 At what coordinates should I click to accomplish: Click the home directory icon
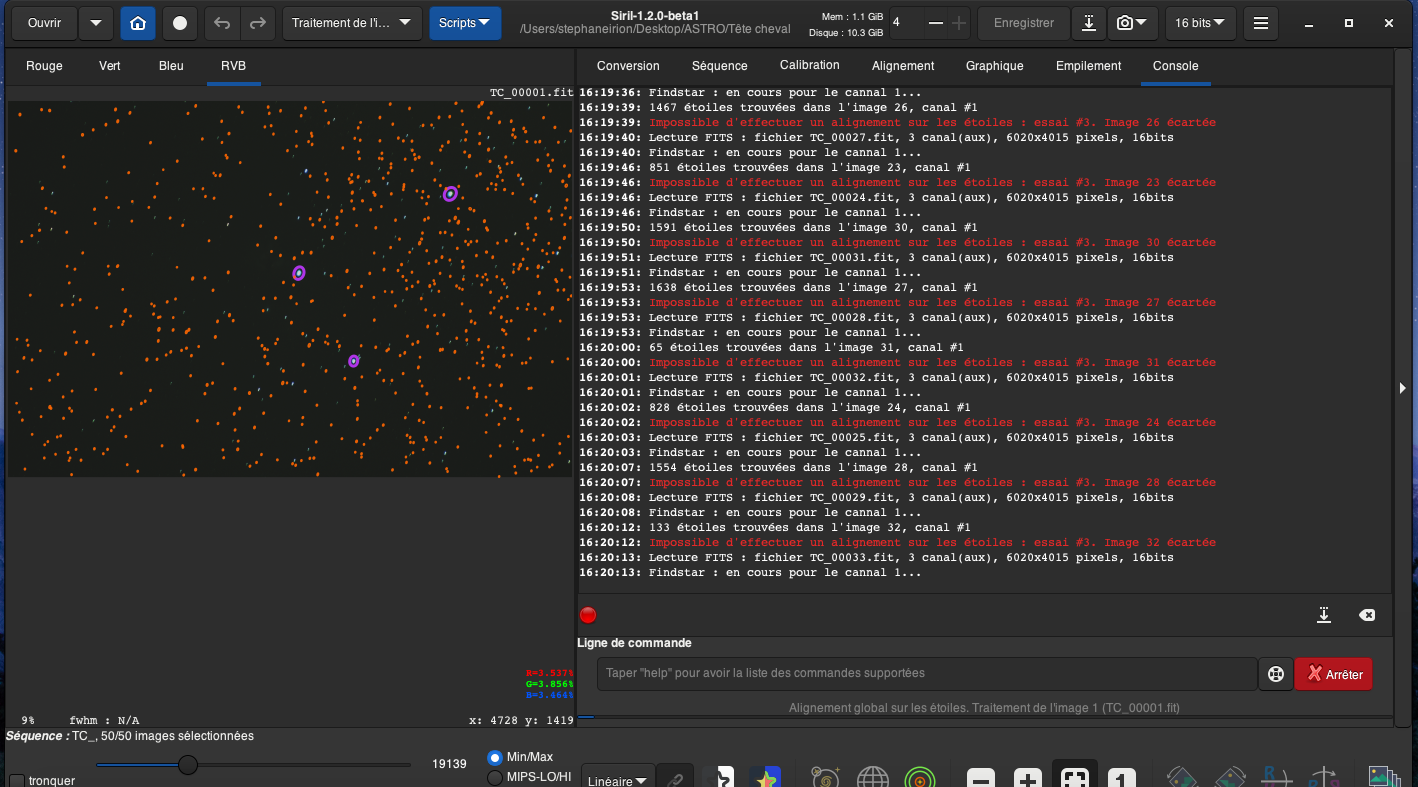pos(137,23)
